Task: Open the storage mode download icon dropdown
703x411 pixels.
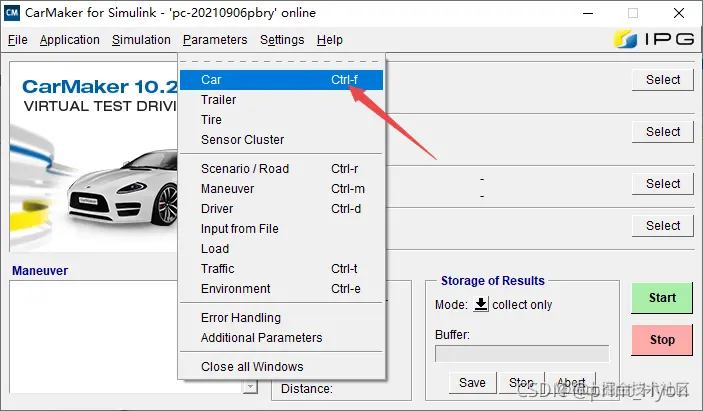Action: (481, 304)
